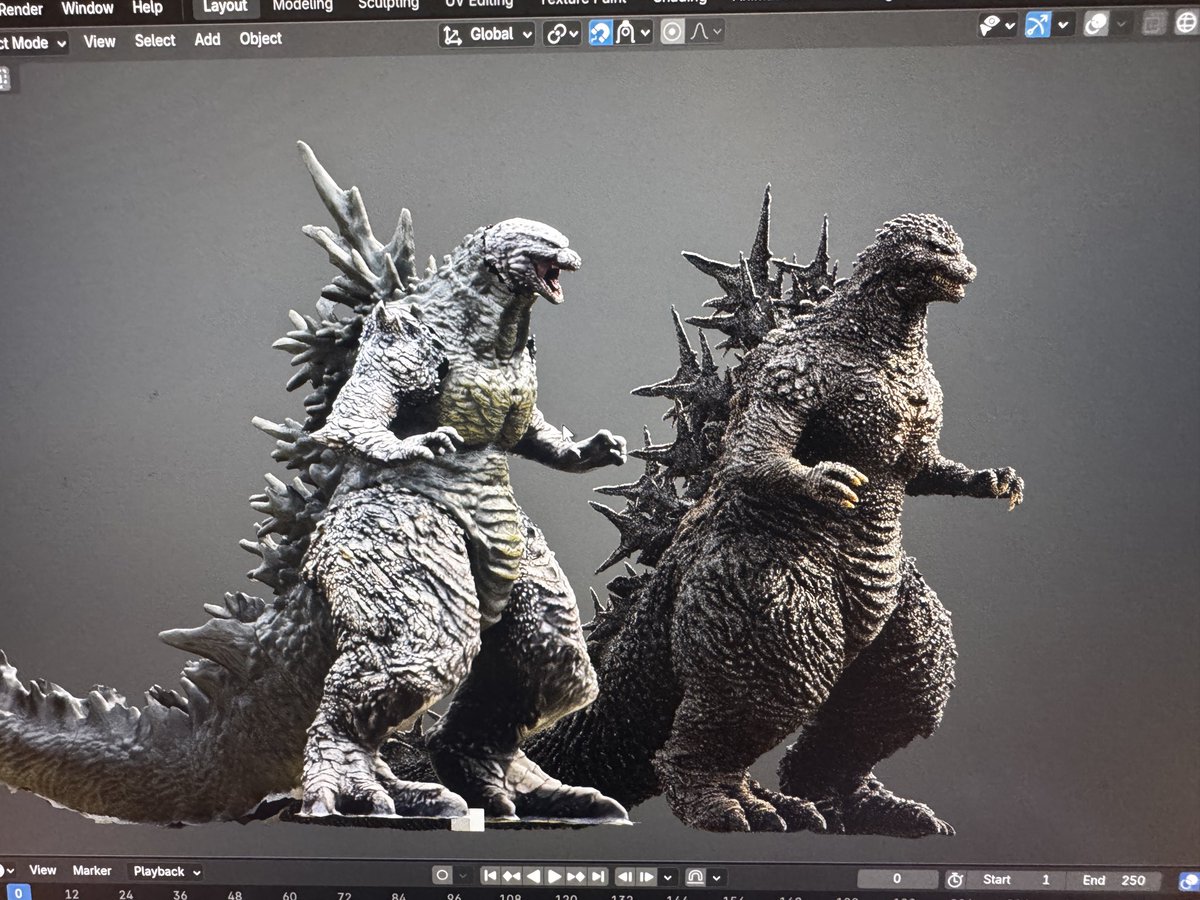Open object visibility and selectability dropdown
The width and height of the screenshot is (1200, 900).
[997, 25]
